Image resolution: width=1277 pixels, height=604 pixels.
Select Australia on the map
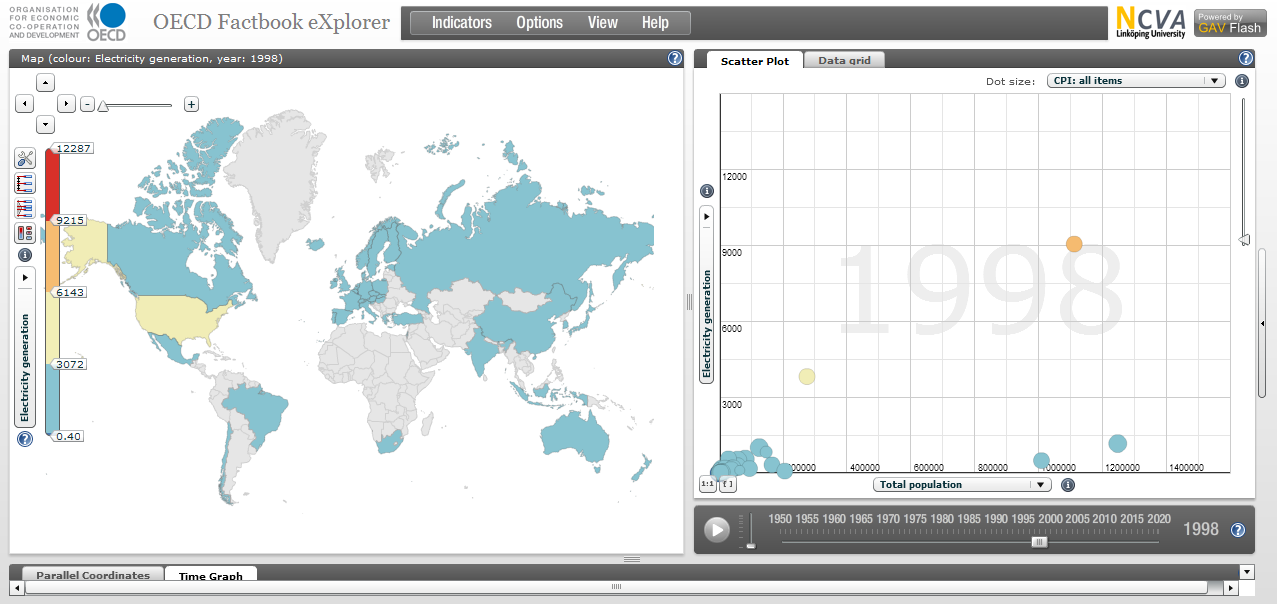(x=574, y=437)
